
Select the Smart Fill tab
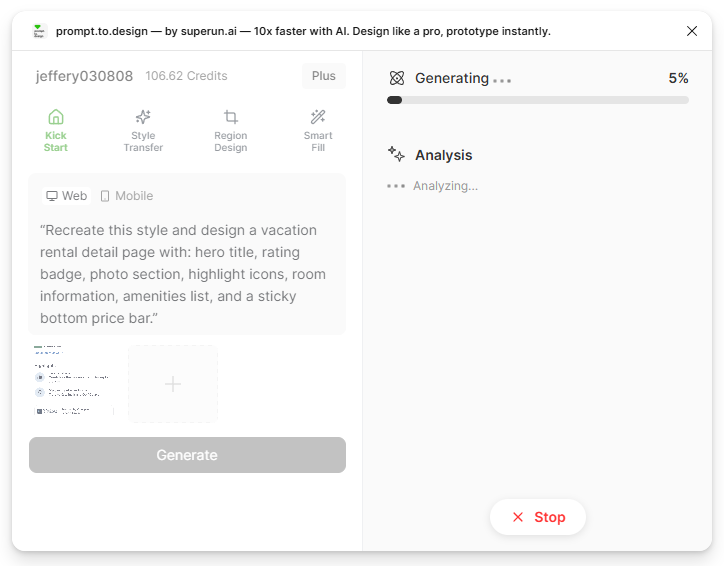(318, 131)
